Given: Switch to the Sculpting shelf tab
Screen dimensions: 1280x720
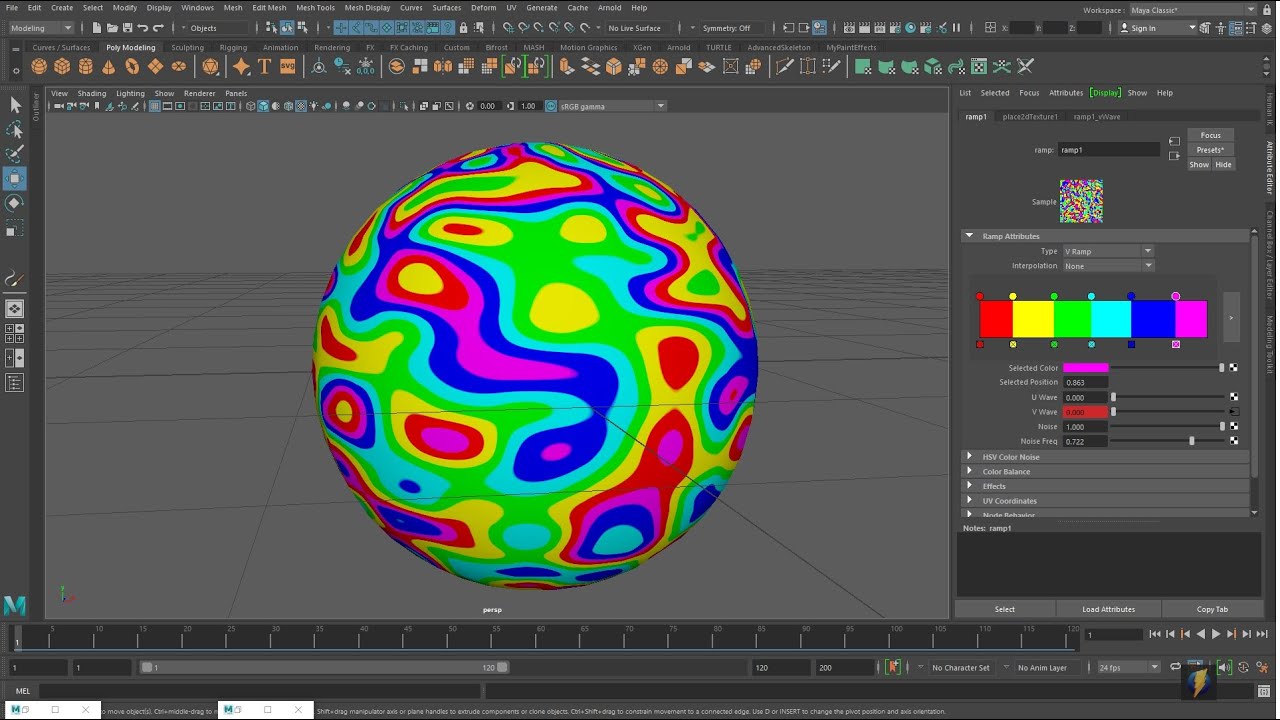Looking at the screenshot, I should click(187, 47).
